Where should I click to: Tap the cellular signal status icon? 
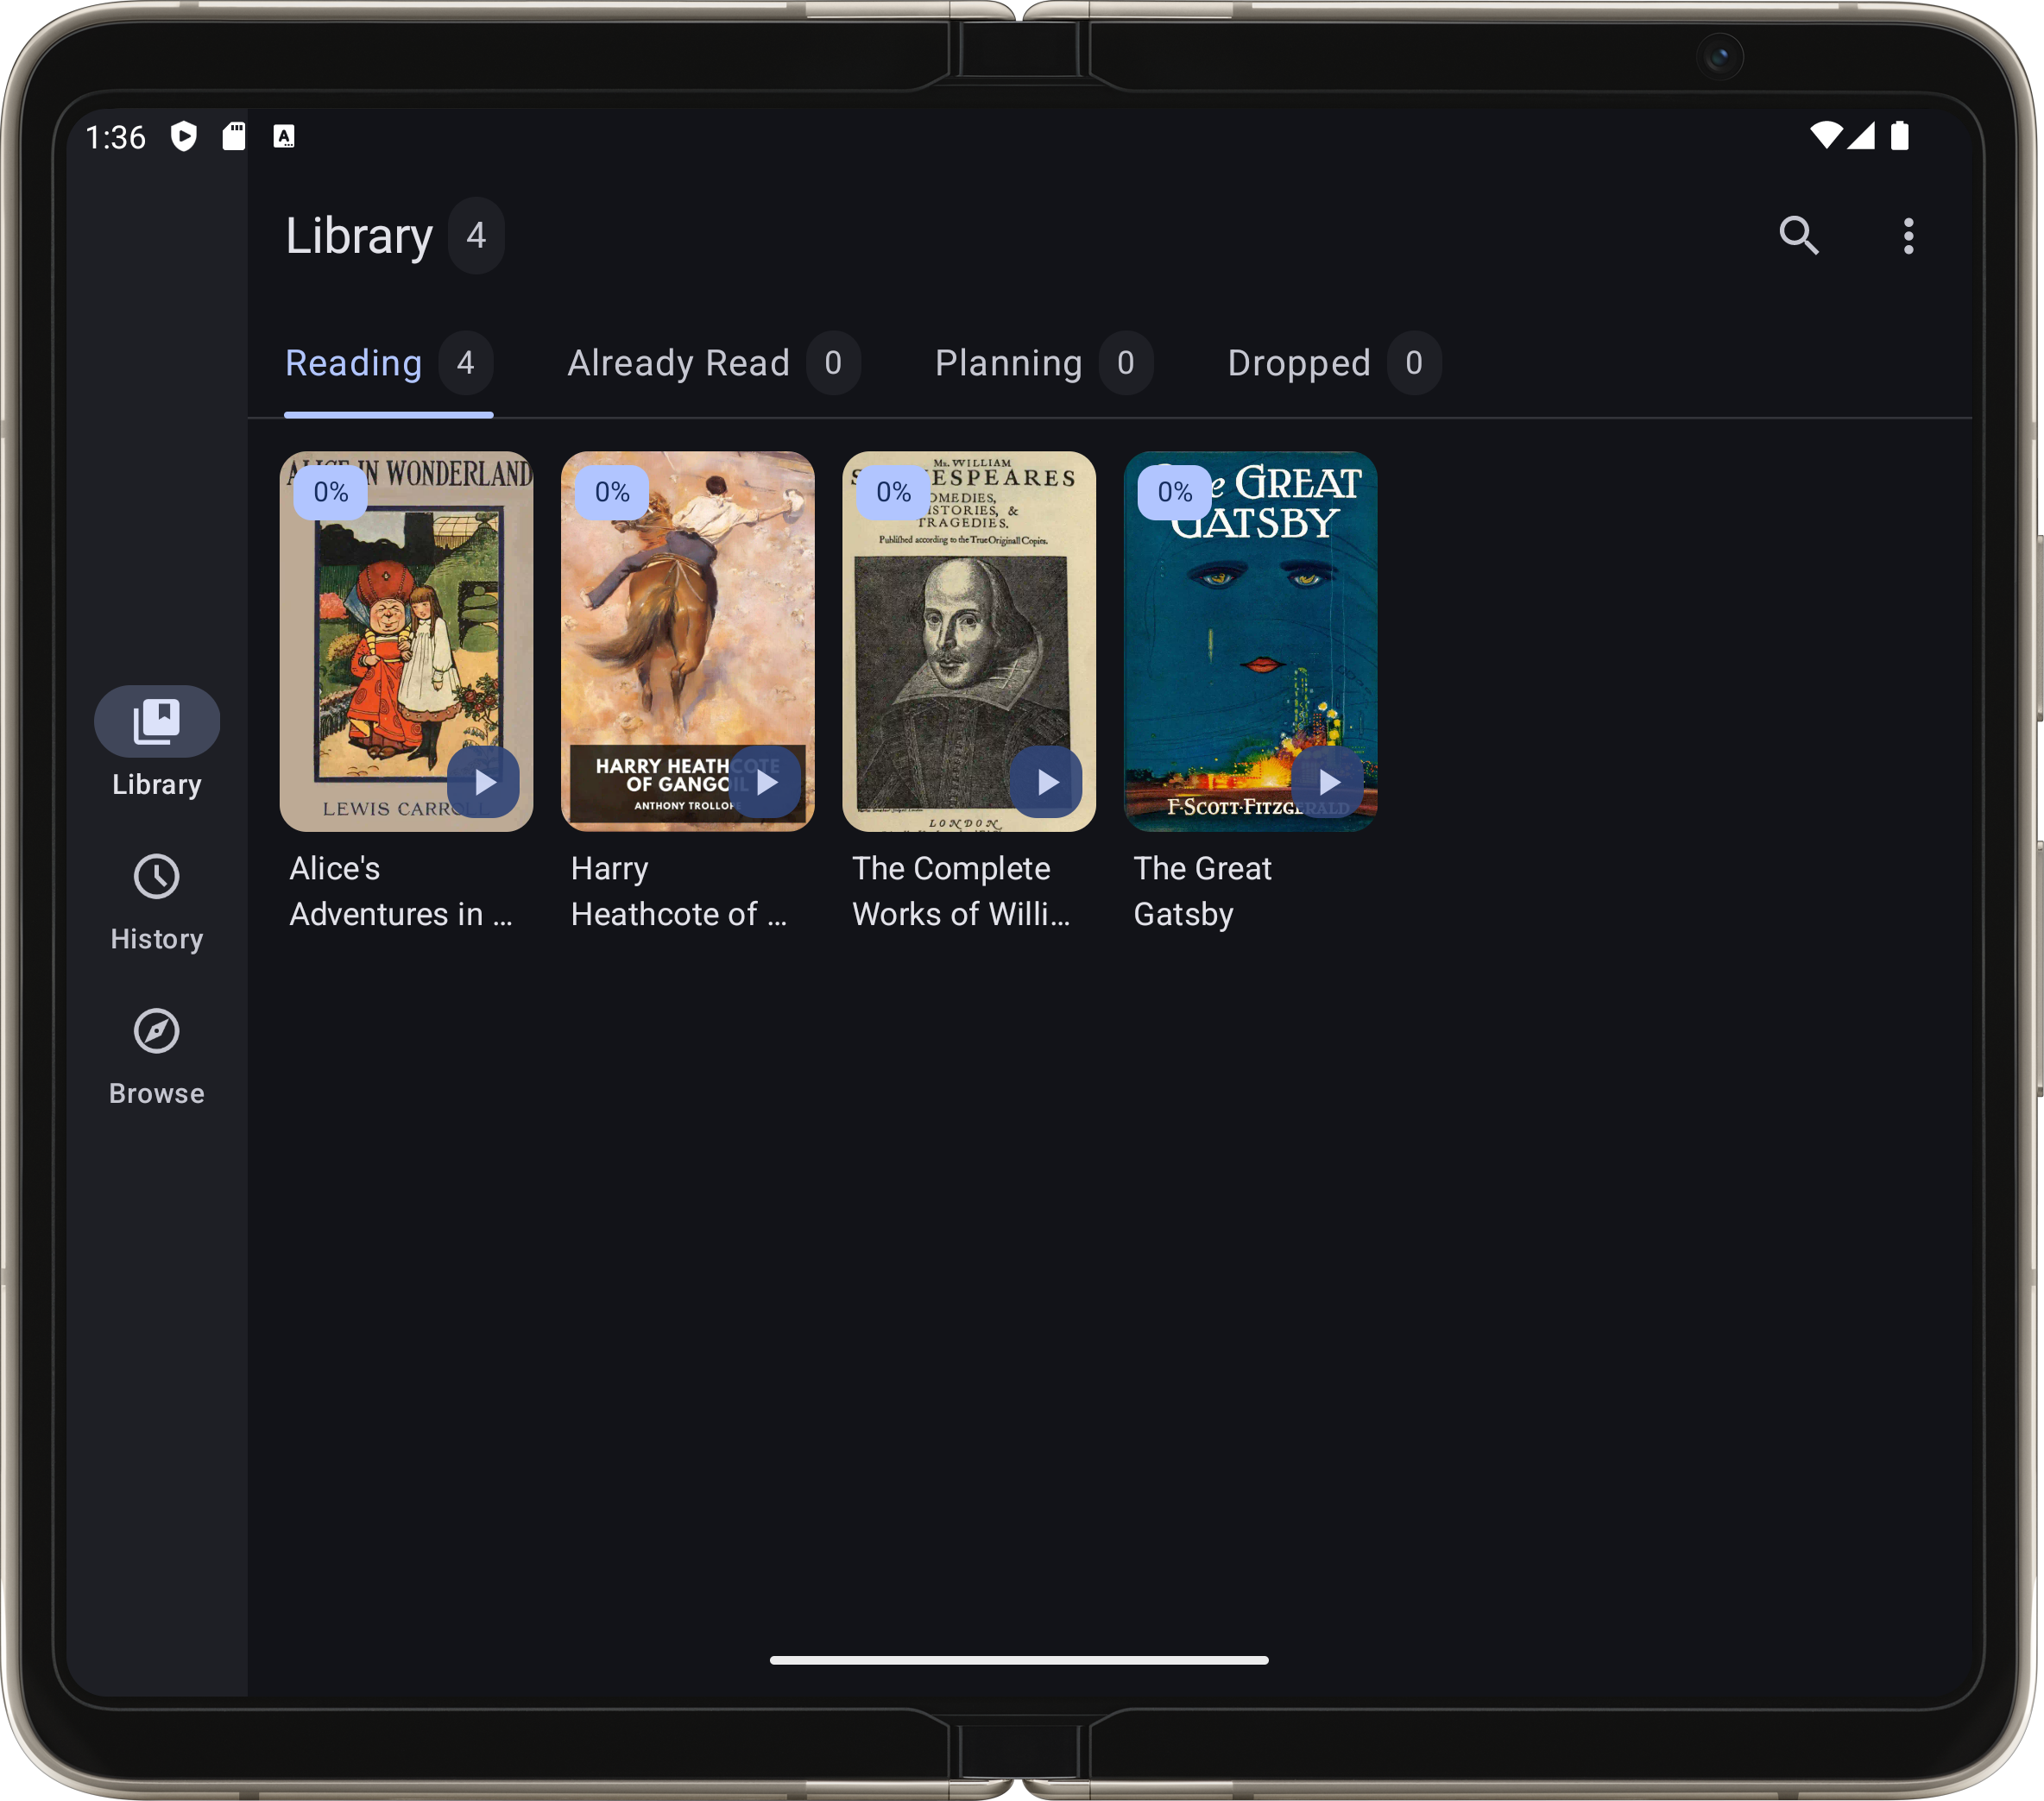pyautogui.click(x=1861, y=136)
